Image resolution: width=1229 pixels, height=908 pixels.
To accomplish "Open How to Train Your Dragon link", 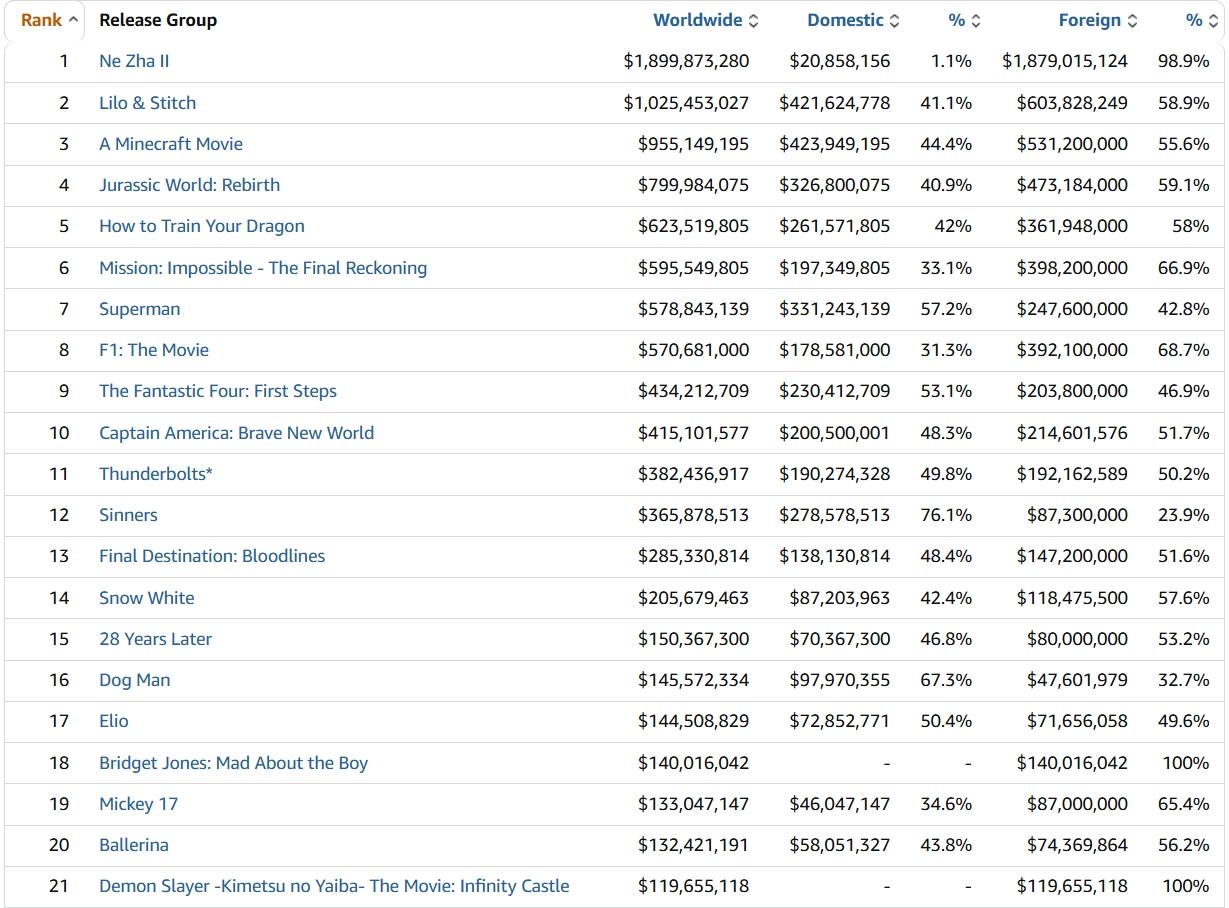I will click(x=202, y=226).
